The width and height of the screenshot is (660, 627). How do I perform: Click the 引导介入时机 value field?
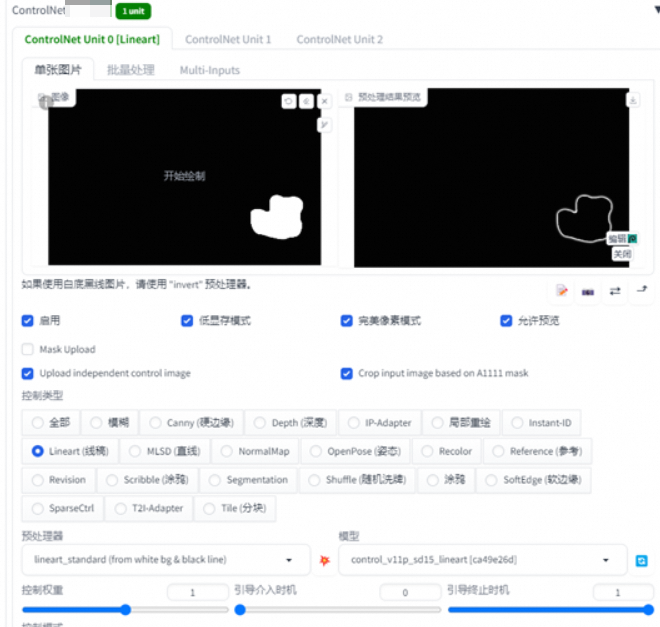click(410, 592)
